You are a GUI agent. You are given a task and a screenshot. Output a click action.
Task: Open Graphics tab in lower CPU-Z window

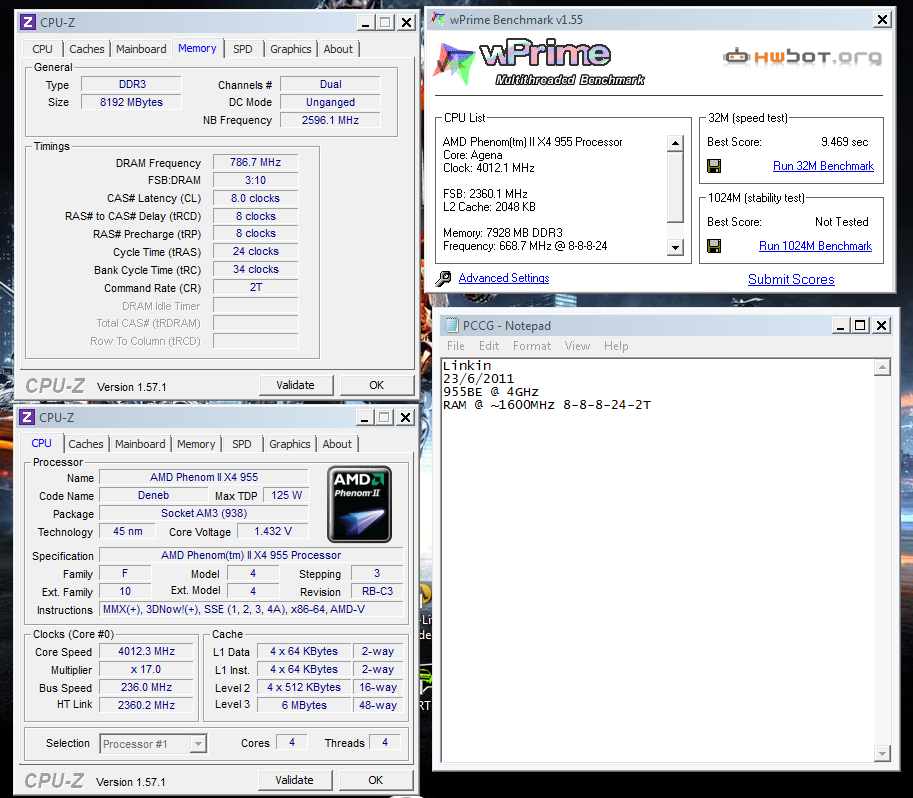pyautogui.click(x=289, y=444)
